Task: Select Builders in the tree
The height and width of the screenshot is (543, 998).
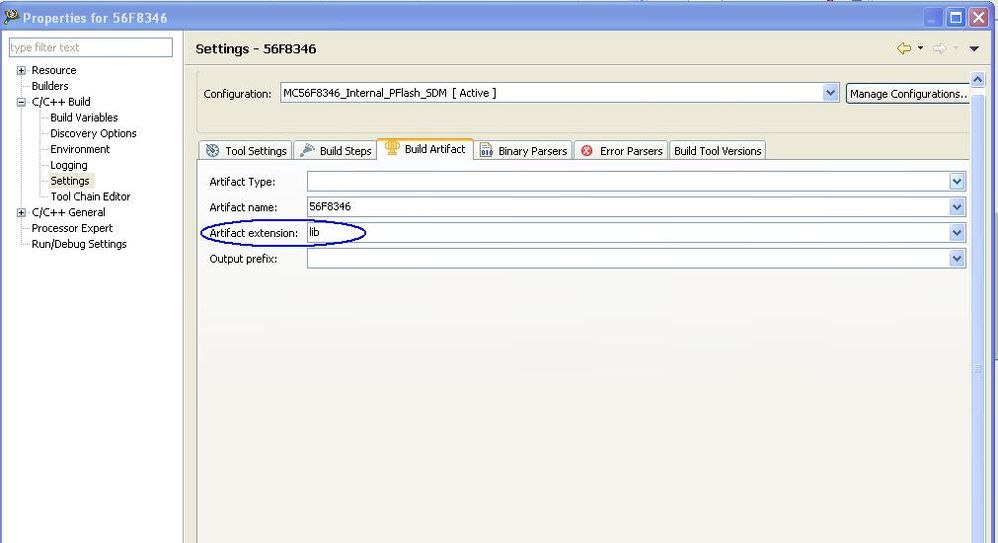Action: coord(50,86)
